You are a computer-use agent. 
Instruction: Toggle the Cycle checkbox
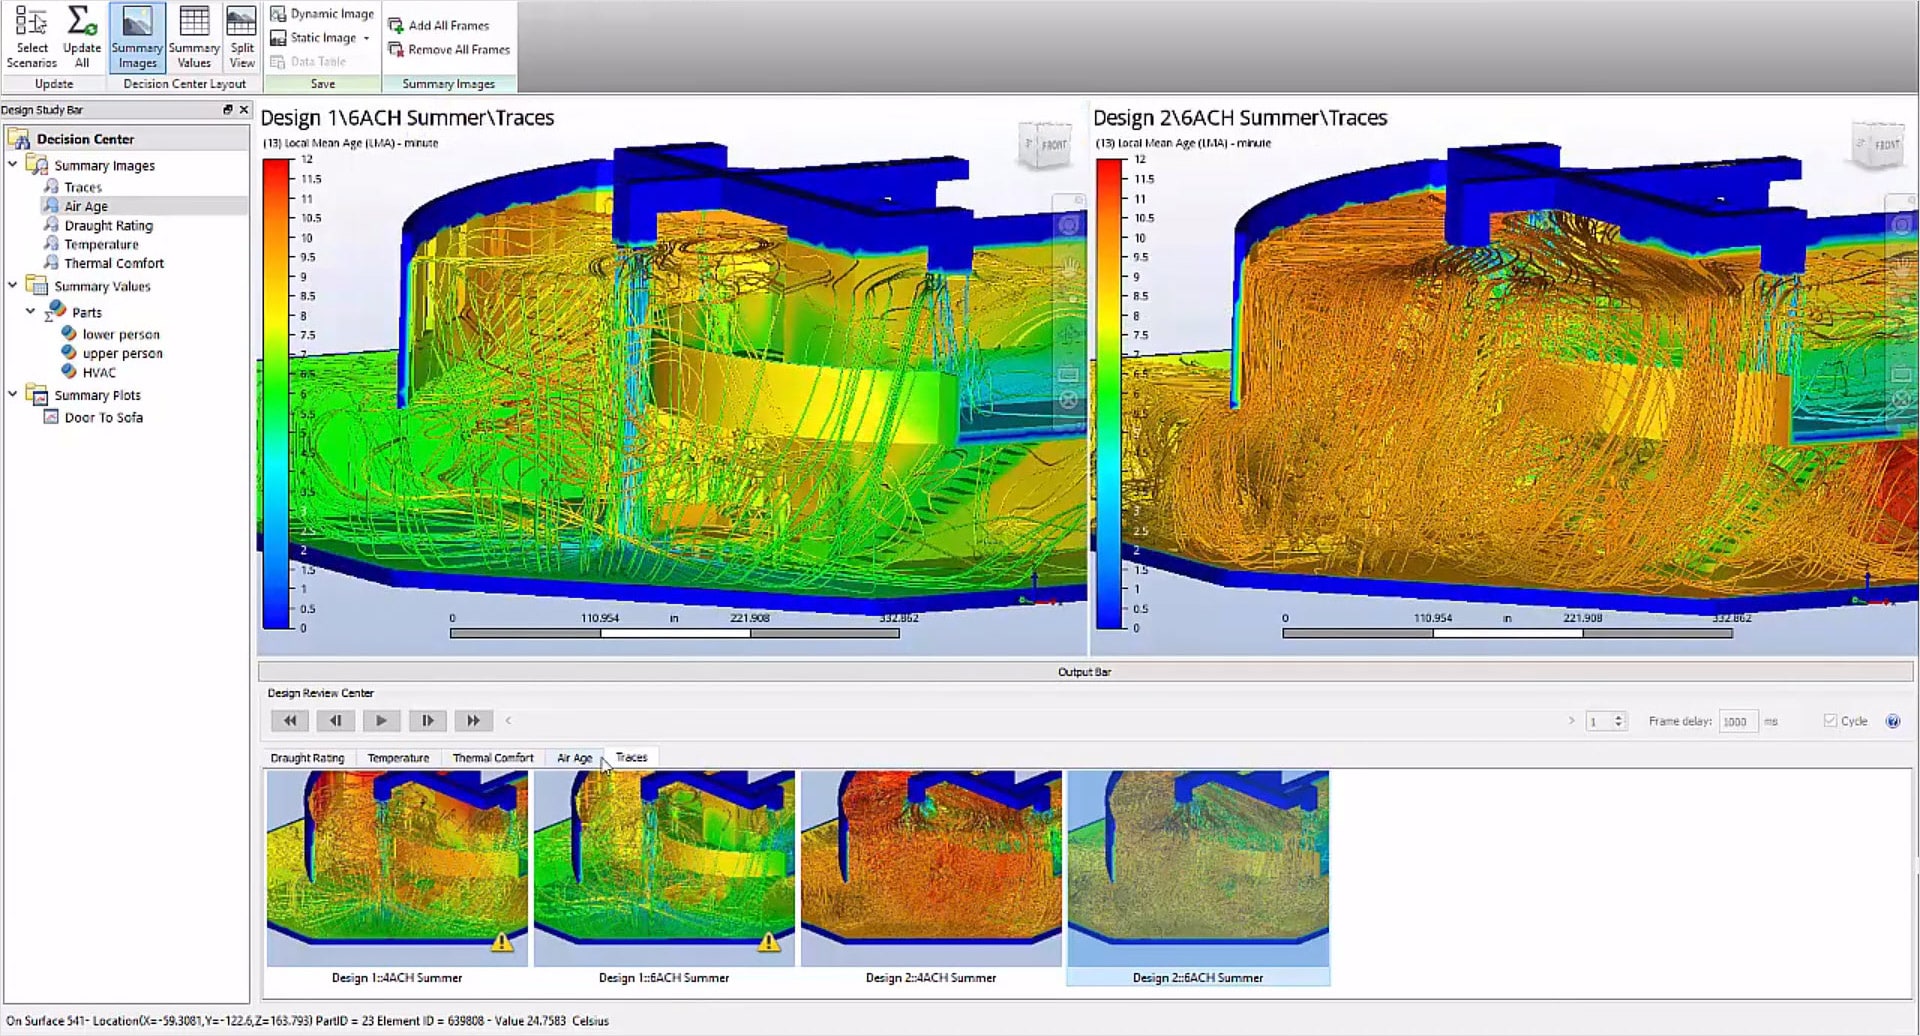click(x=1830, y=721)
